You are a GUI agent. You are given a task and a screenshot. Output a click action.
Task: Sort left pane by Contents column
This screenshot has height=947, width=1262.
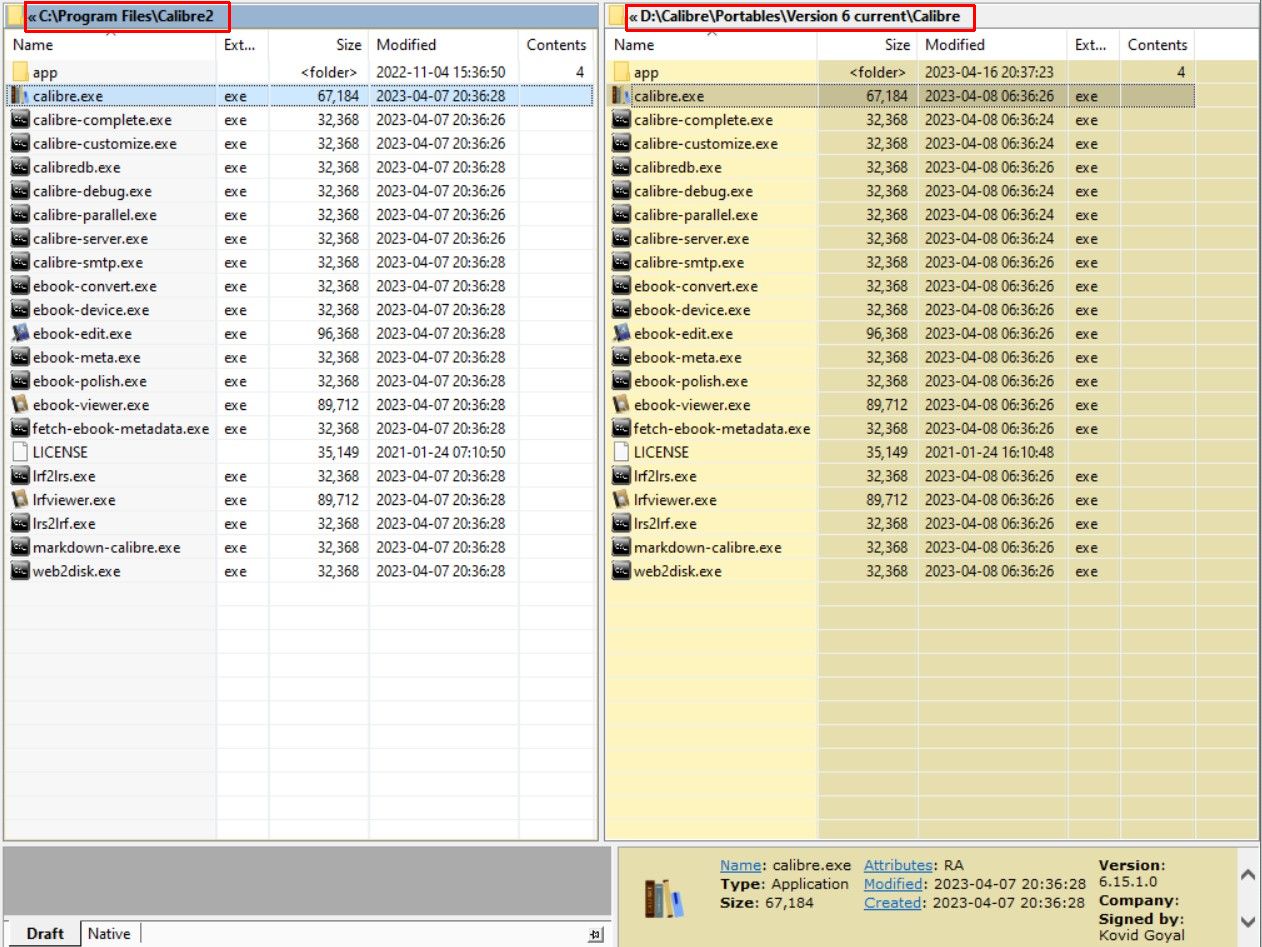(557, 45)
